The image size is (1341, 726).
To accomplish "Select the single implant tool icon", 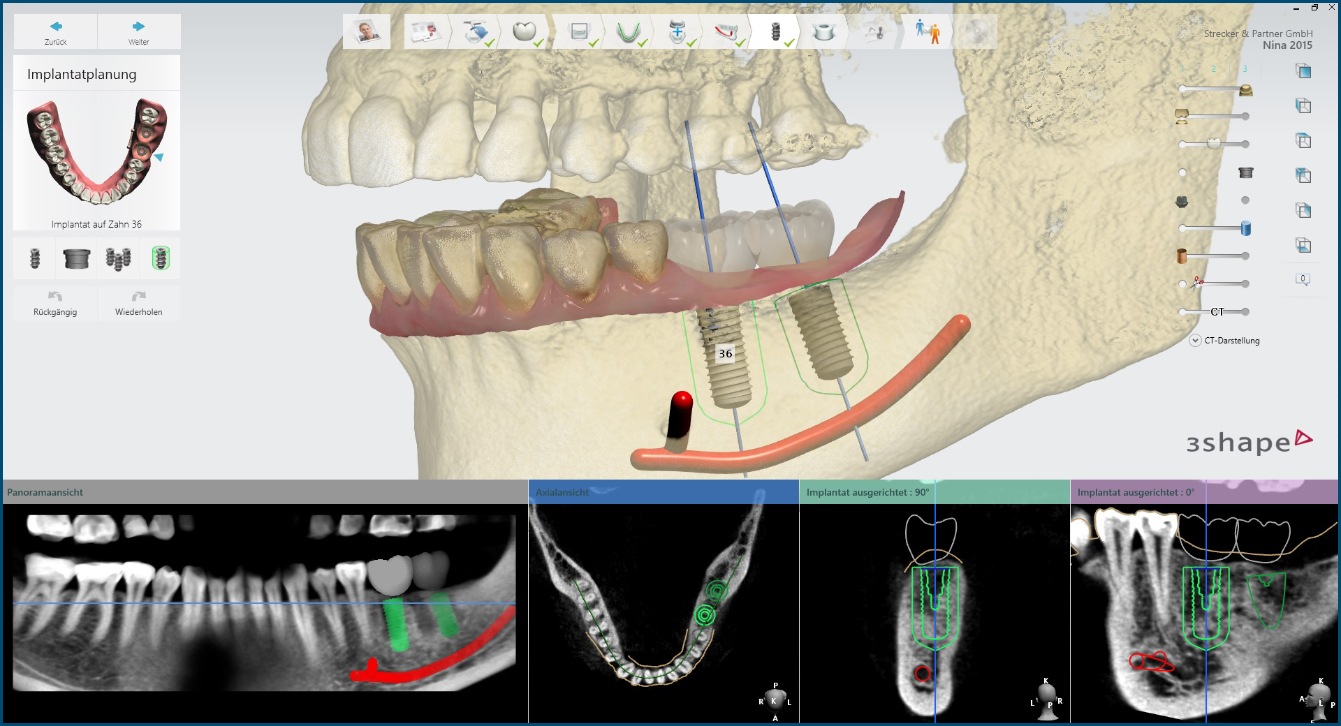I will [x=34, y=259].
